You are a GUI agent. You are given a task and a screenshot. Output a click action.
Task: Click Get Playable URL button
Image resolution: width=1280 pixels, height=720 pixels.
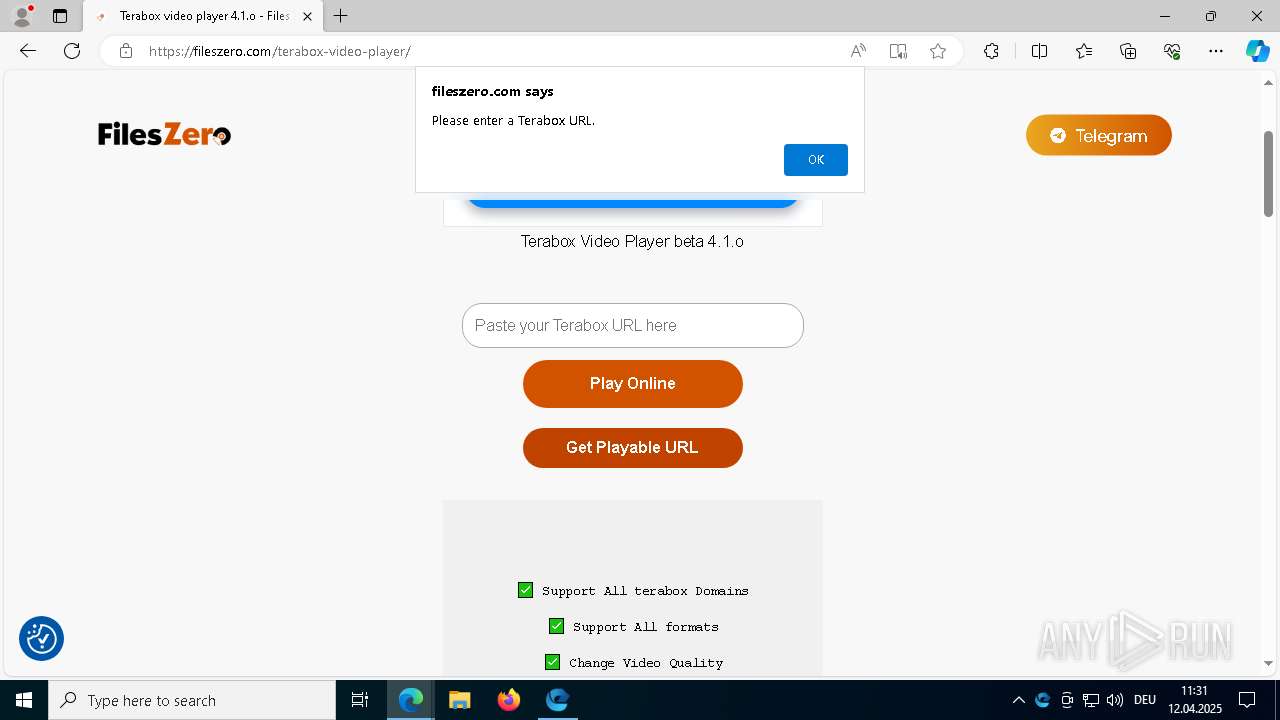click(x=632, y=447)
